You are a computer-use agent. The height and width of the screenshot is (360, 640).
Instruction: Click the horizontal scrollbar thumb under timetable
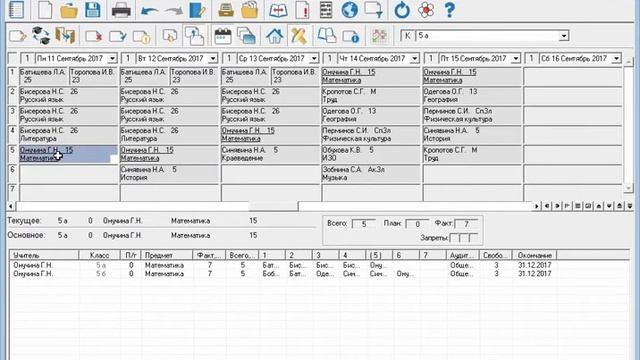pyautogui.click(x=273, y=206)
